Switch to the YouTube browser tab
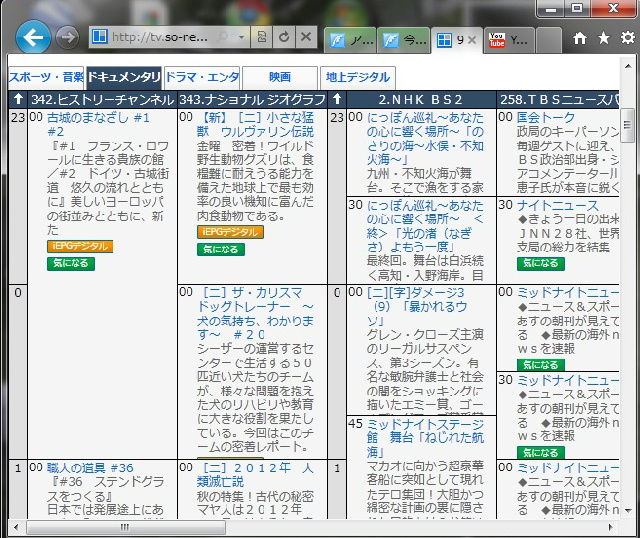640x538 pixels. tap(509, 40)
